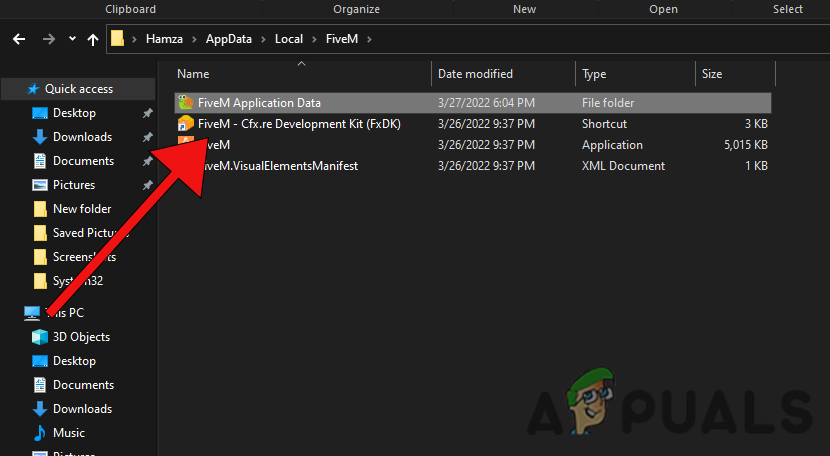Go forward with the right arrow button
This screenshot has height=456, width=830.
coord(49,39)
